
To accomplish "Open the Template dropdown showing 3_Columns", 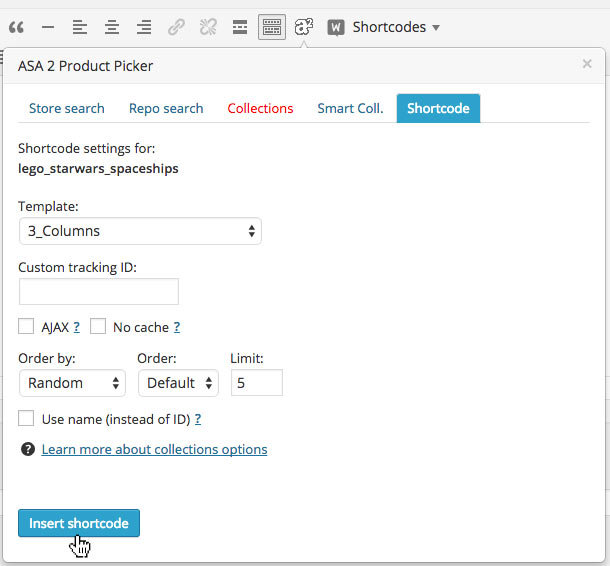I will coord(140,231).
